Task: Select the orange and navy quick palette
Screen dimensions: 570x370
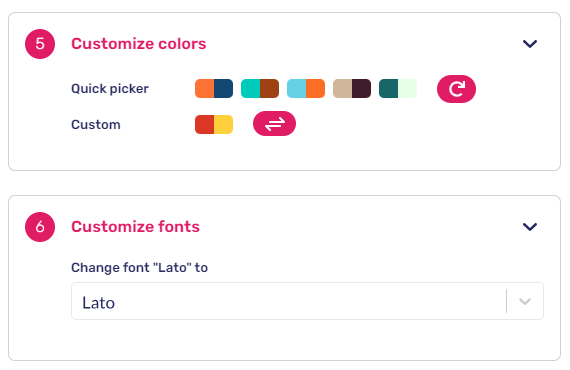Action: tap(214, 89)
